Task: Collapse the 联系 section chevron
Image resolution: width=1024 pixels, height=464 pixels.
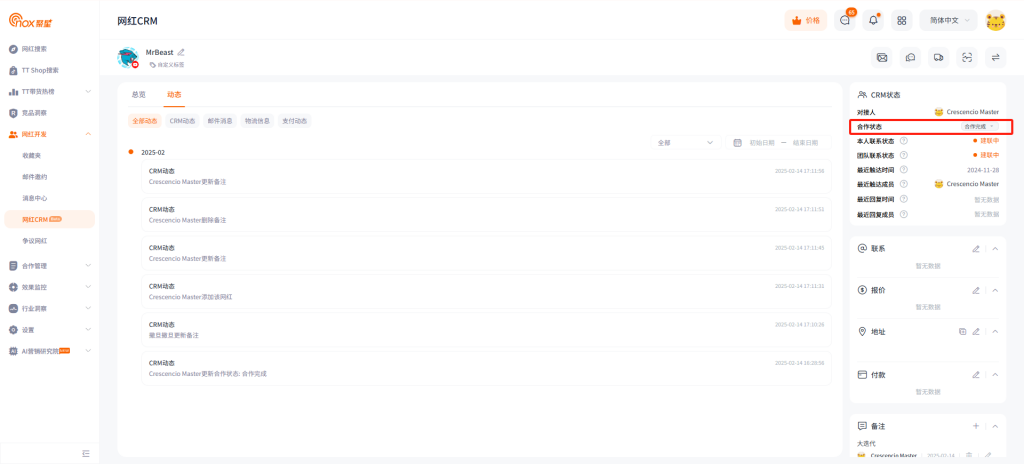Action: coord(995,248)
